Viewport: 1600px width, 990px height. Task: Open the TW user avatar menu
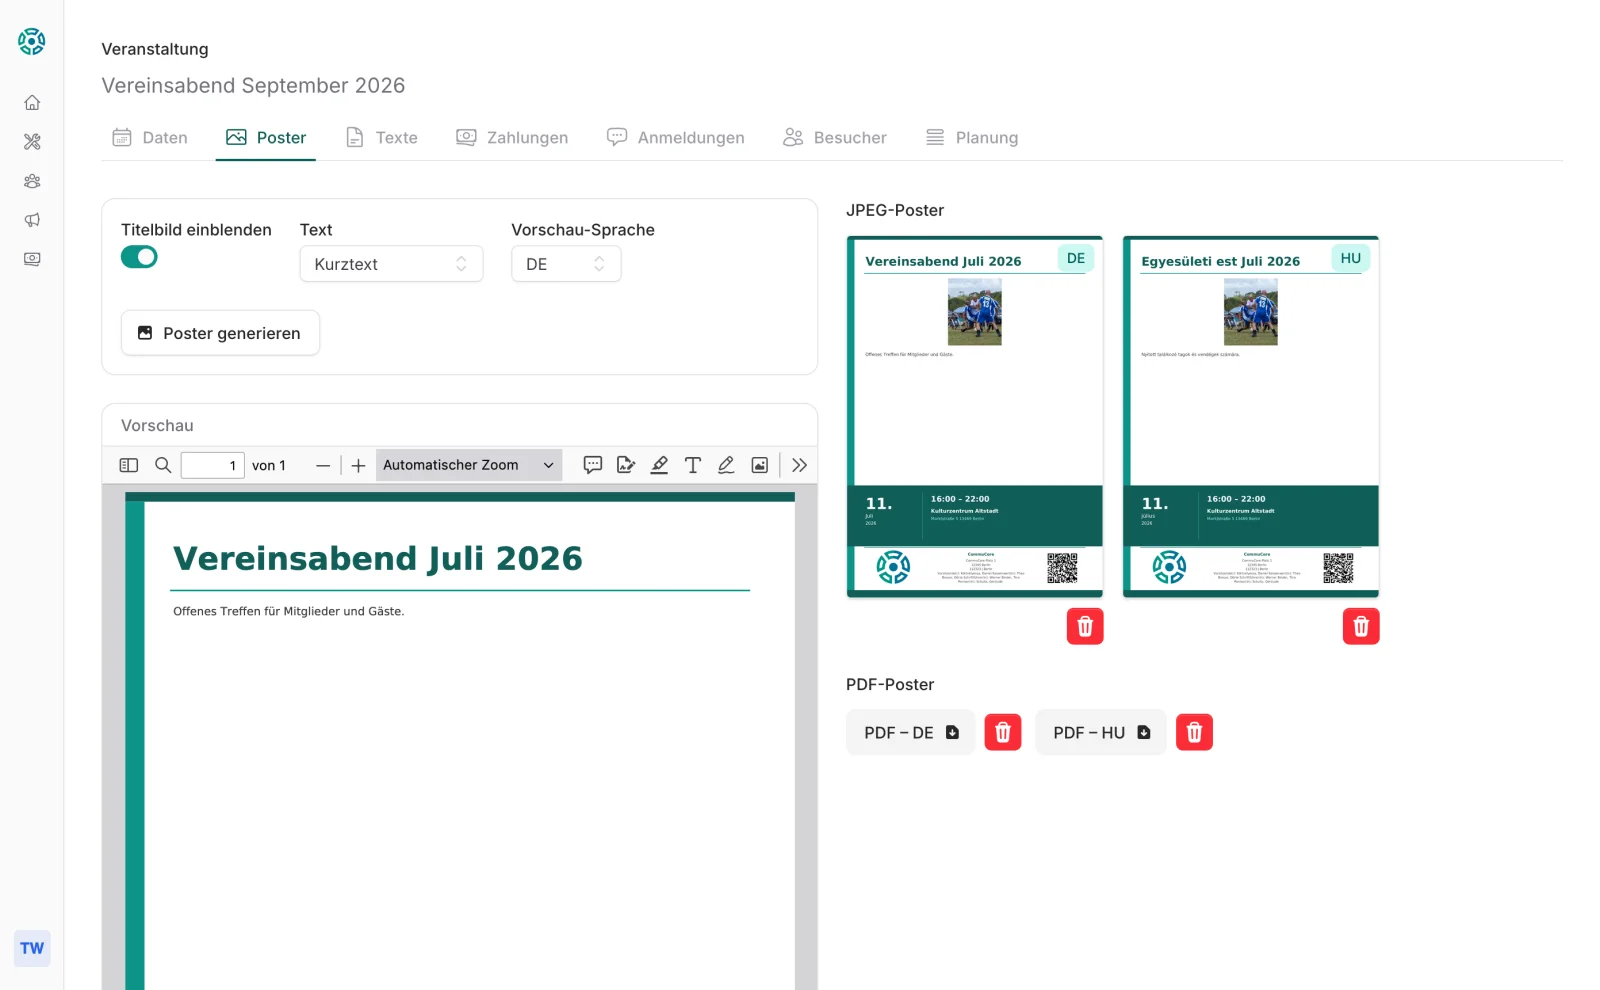click(x=32, y=948)
